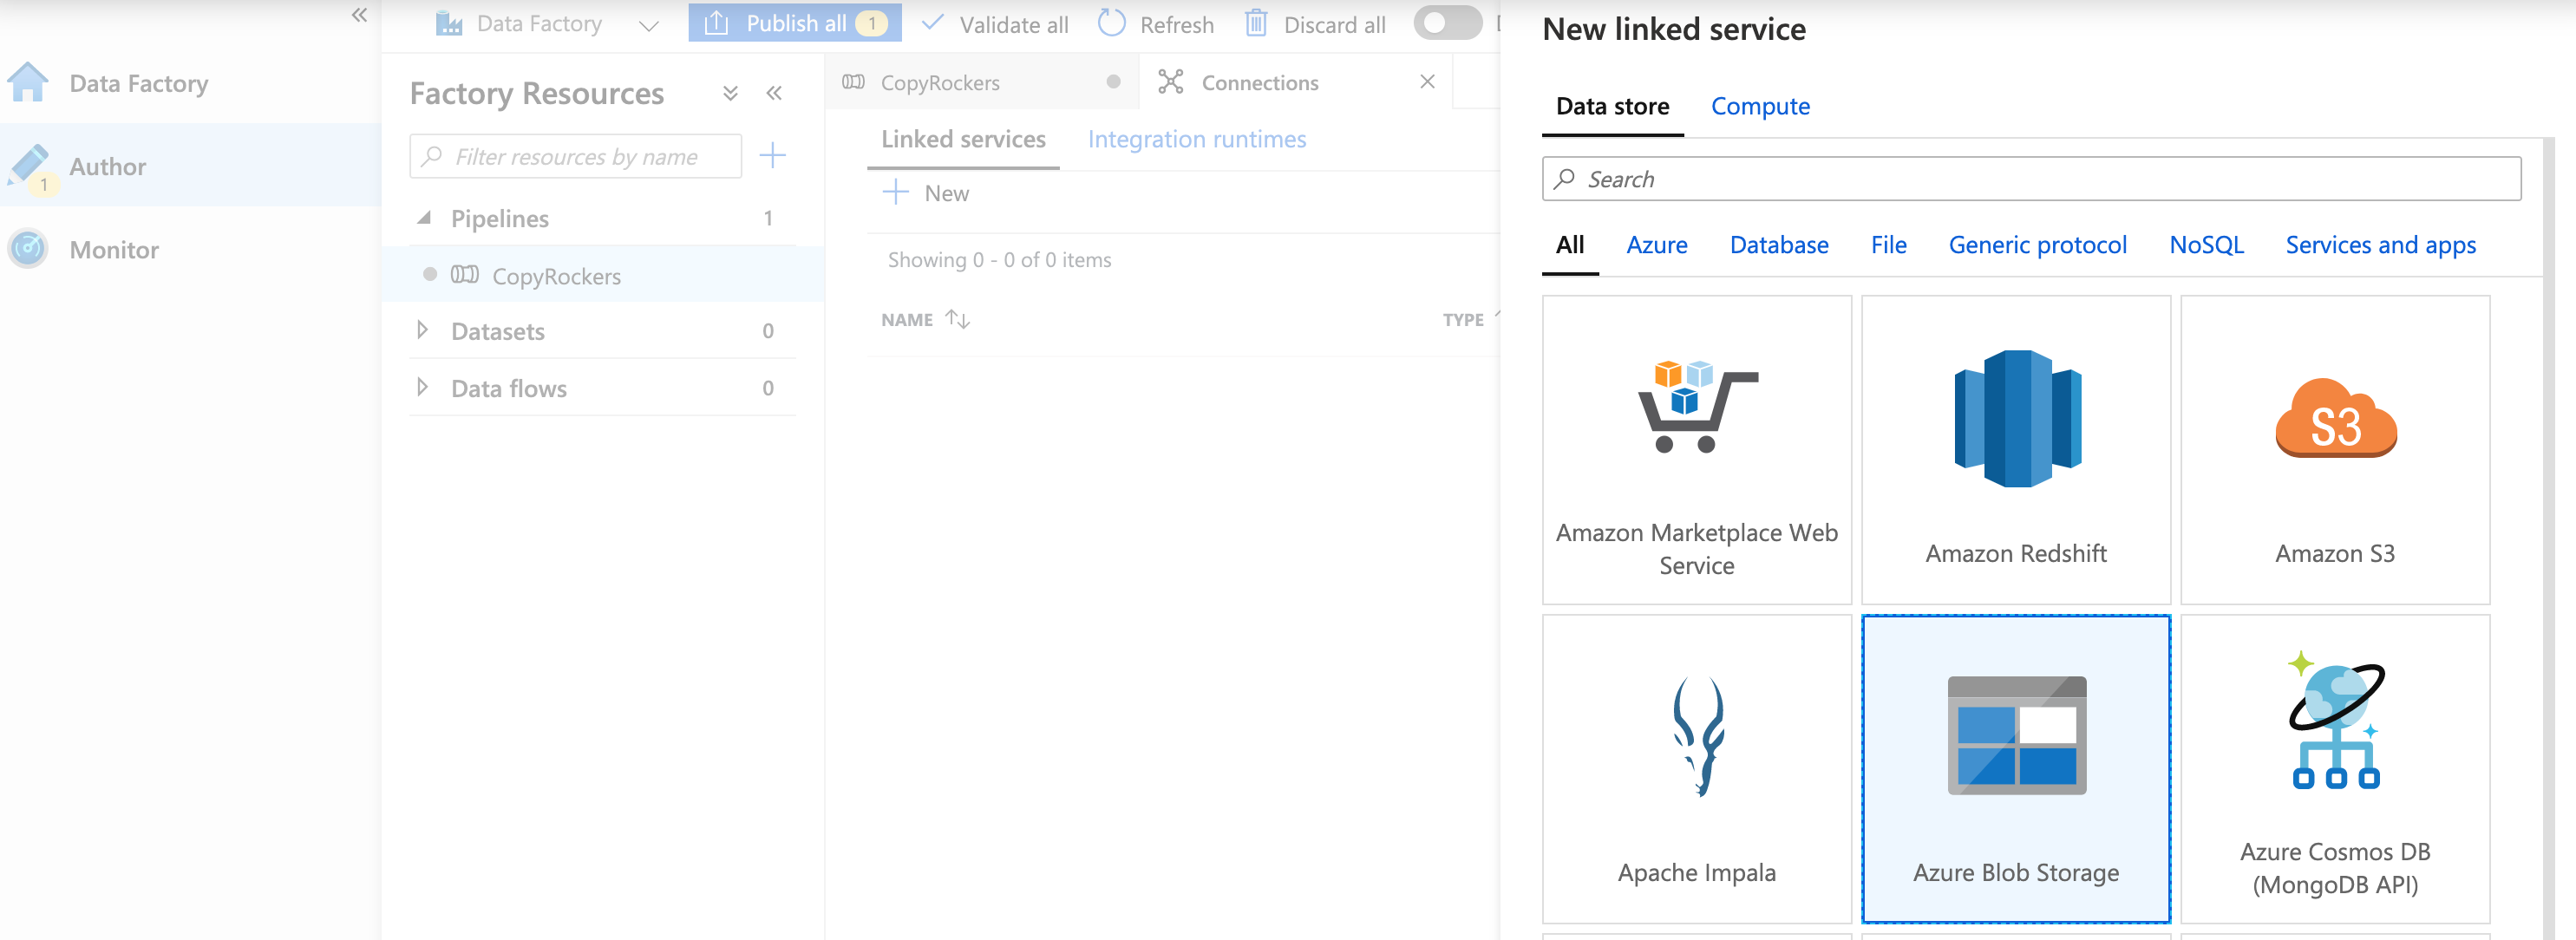The height and width of the screenshot is (940, 2576).
Task: Choose the Azure Blob Storage tile
Action: point(2015,768)
